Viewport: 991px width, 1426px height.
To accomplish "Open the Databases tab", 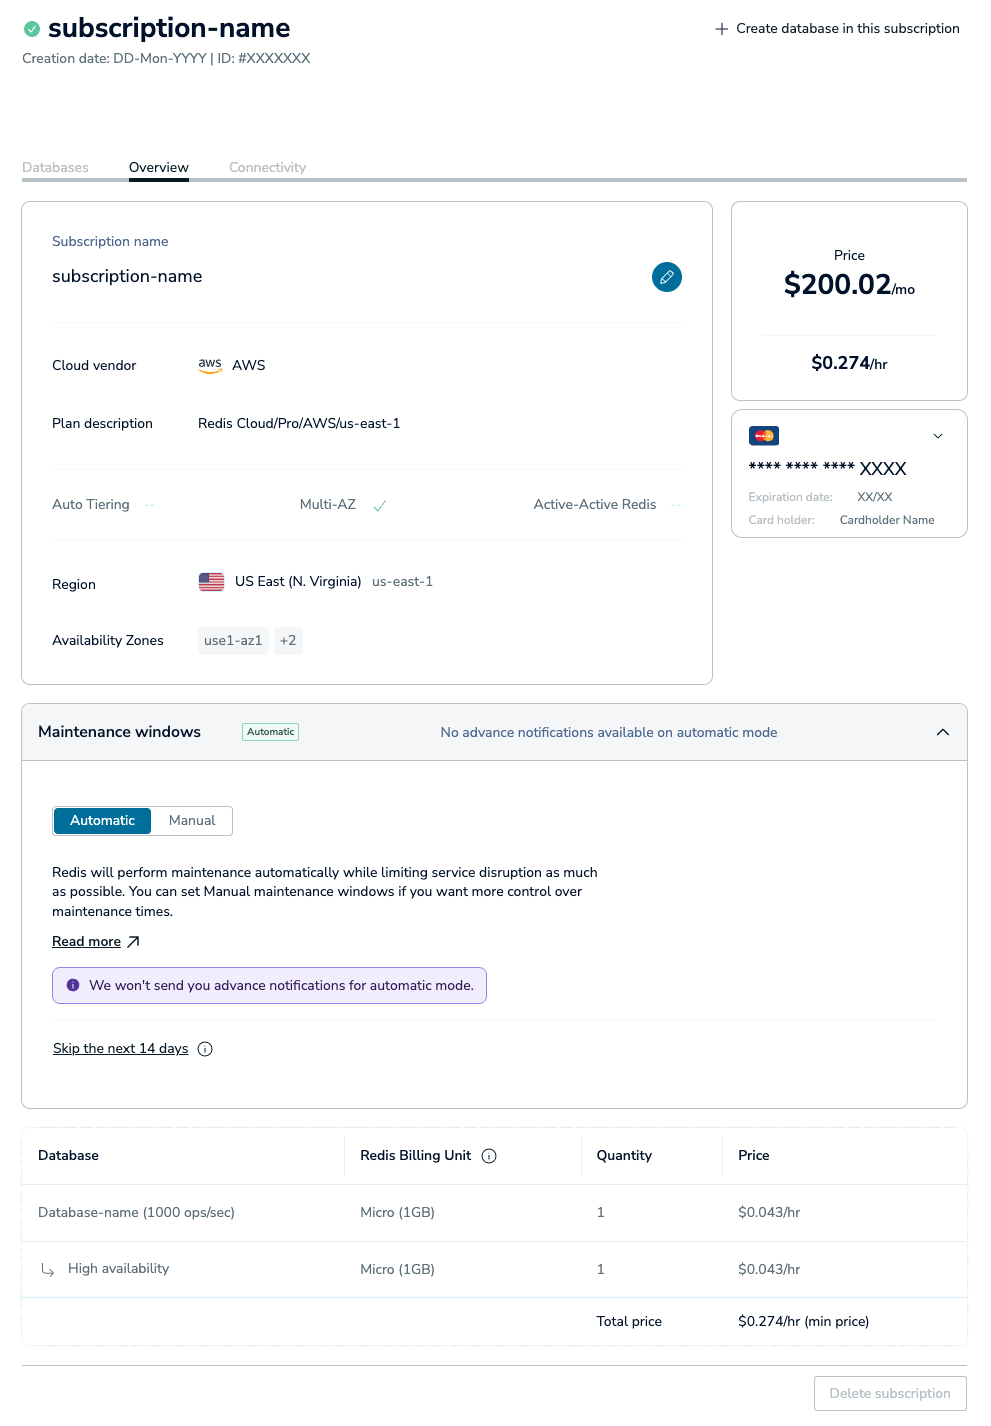I will 55,168.
